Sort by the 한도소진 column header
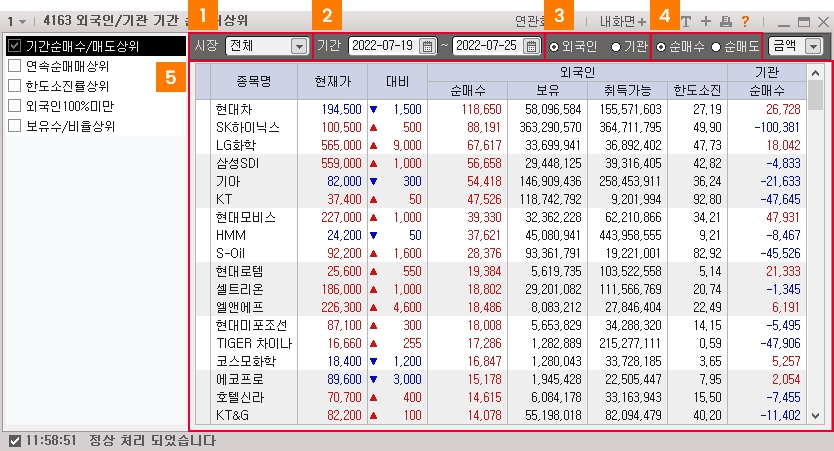The height and width of the screenshot is (451, 834). (x=697, y=90)
